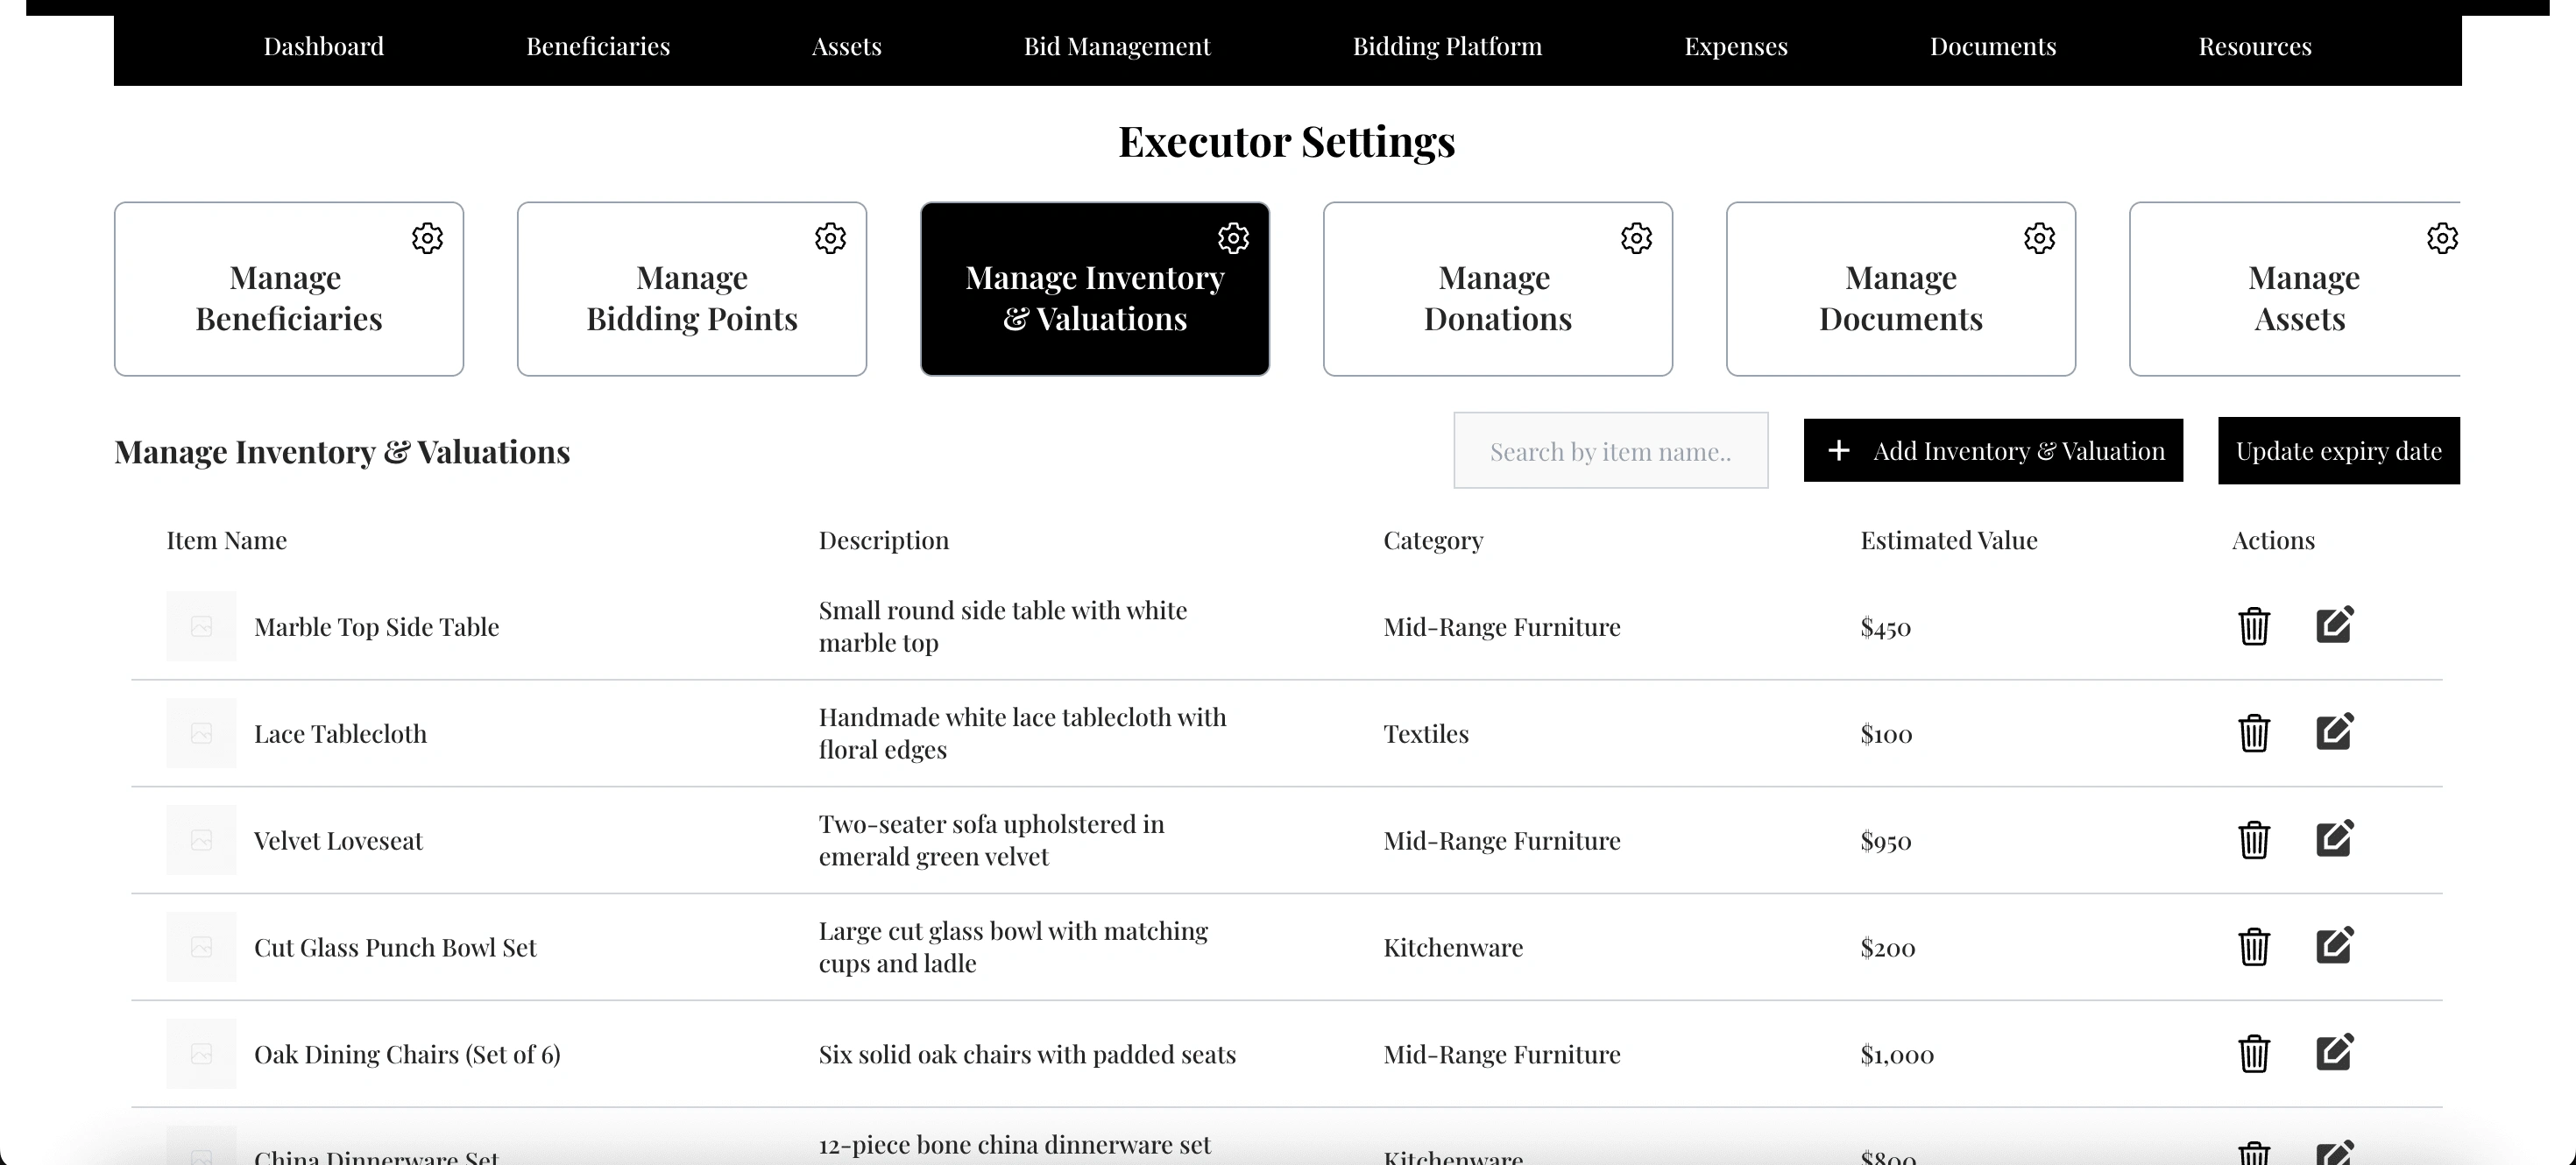The image size is (2576, 1165).
Task: Open Marble Top Side Table image thumbnail
Action: (x=201, y=627)
